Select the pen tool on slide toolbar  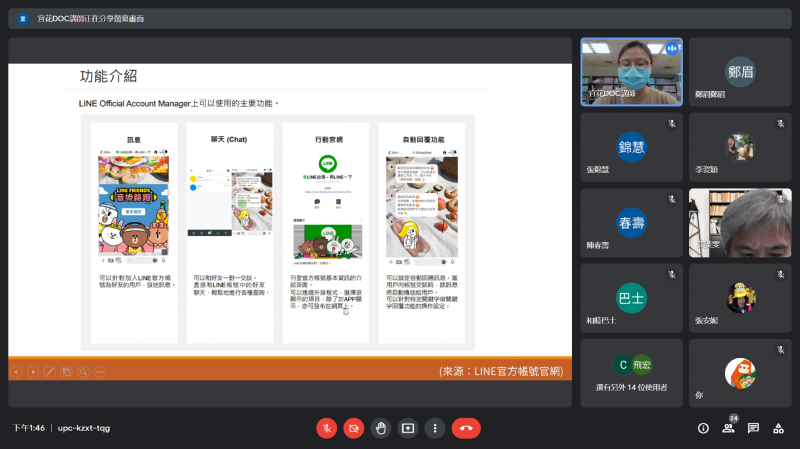(x=50, y=372)
